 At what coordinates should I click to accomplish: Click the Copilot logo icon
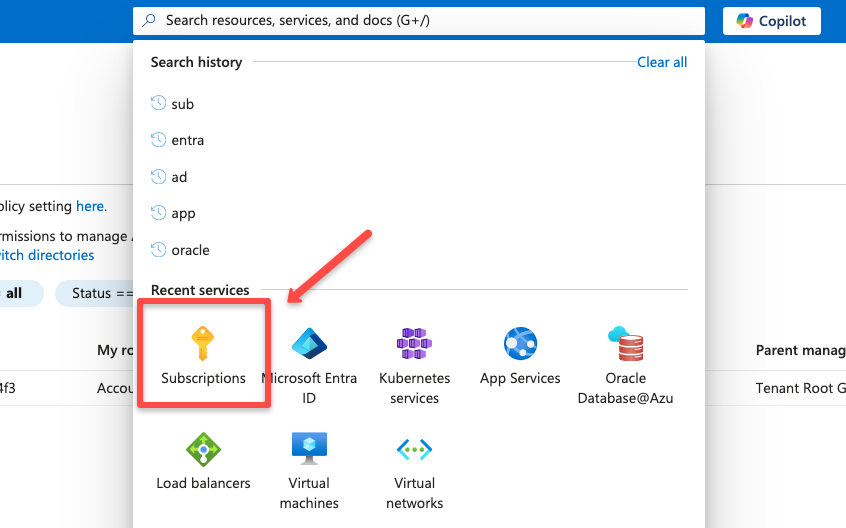pos(745,20)
